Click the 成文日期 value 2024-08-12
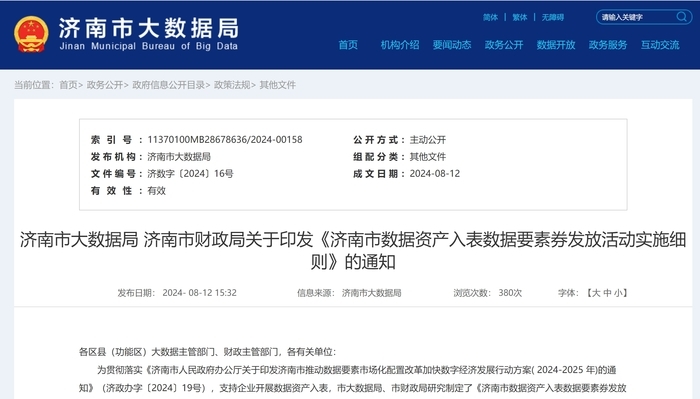Image resolution: width=700 pixels, height=399 pixels. (435, 174)
